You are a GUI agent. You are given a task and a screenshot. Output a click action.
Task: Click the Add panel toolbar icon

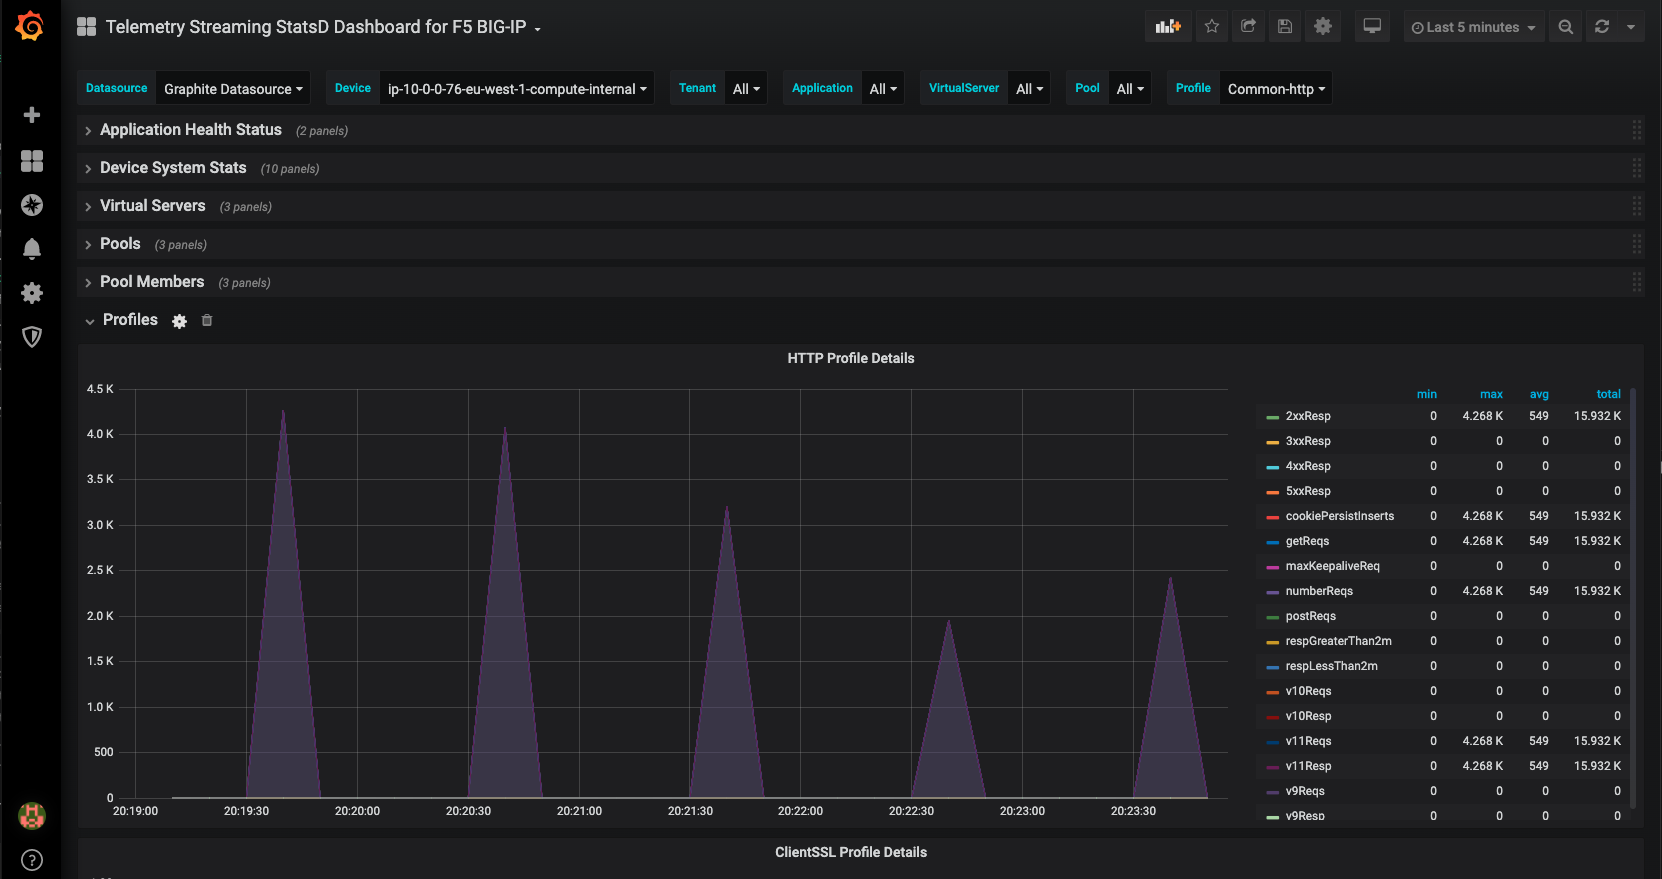[1168, 27]
